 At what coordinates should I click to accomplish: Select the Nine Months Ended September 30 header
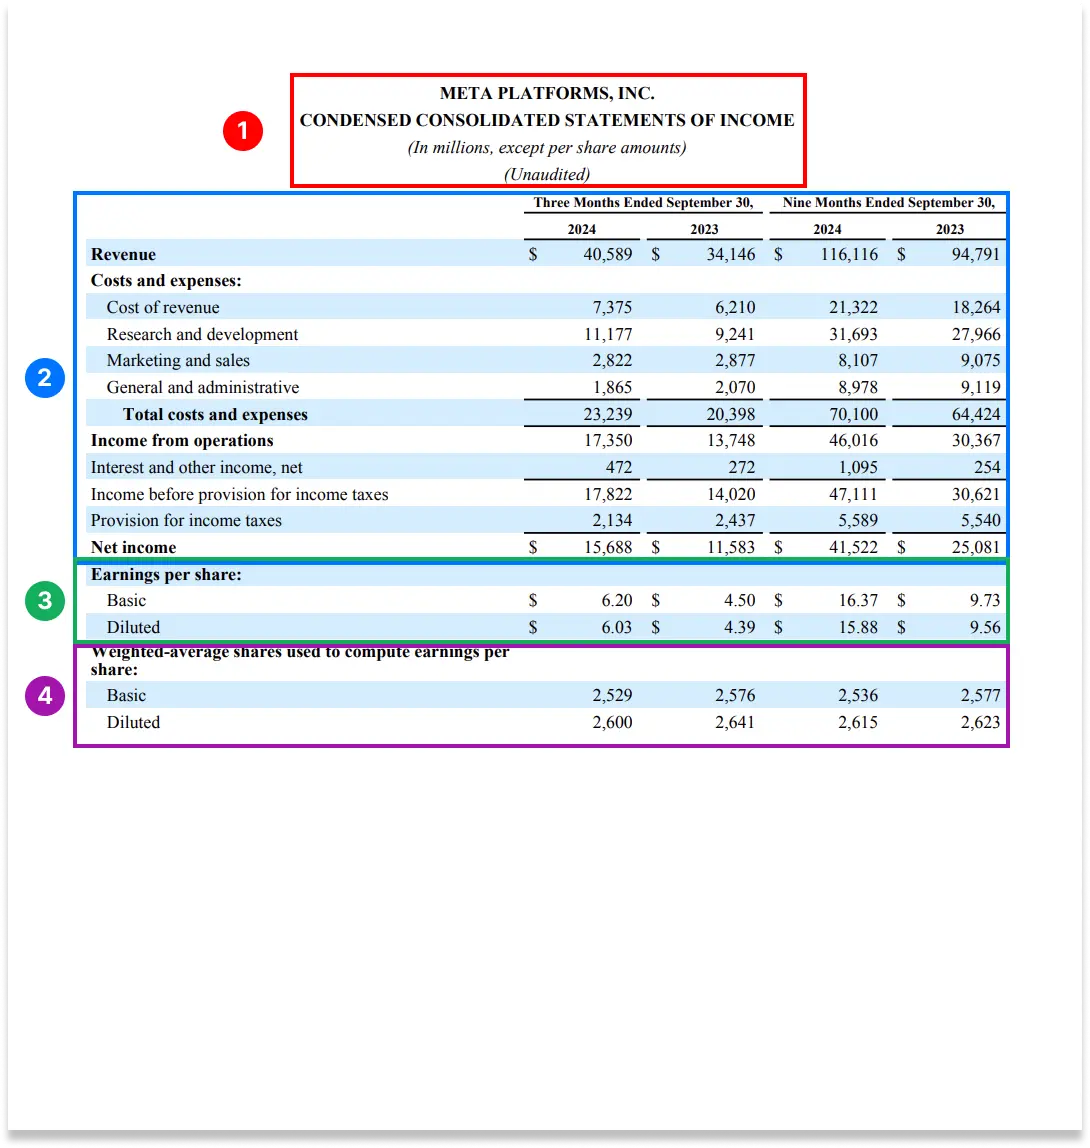tap(888, 203)
